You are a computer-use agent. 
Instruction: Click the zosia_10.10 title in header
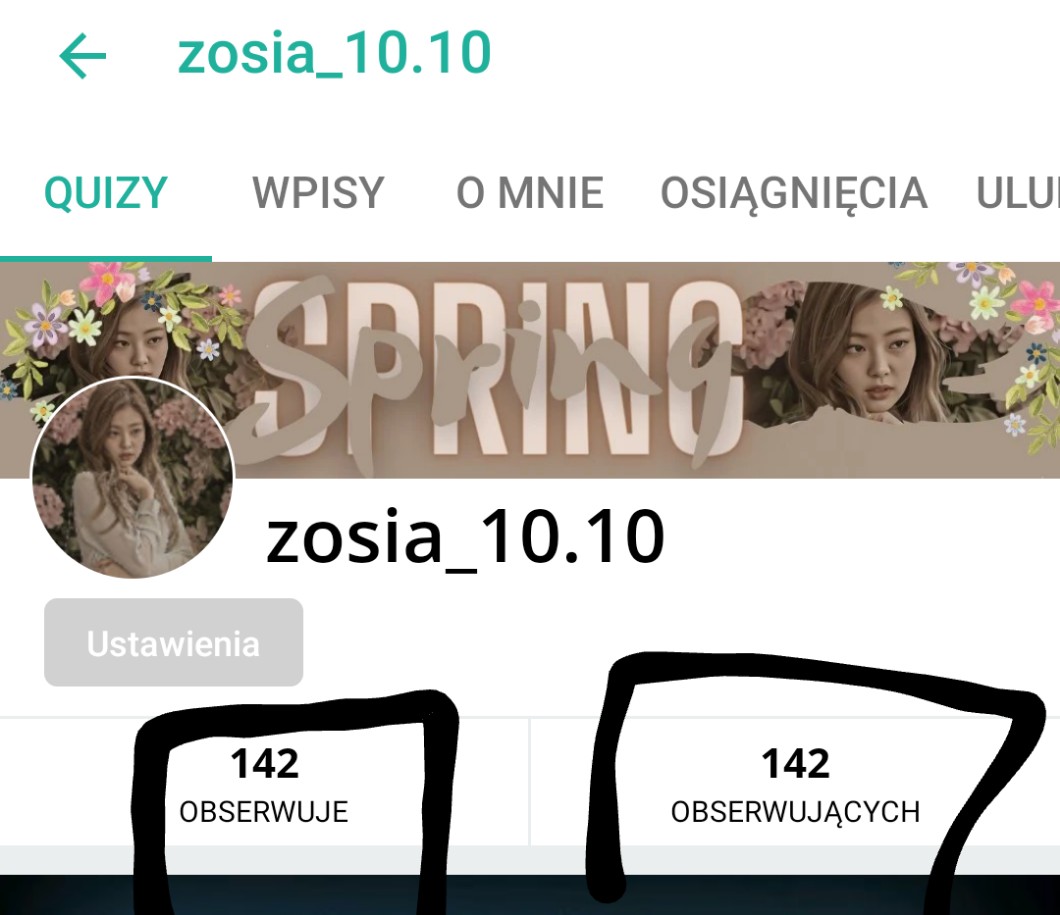click(334, 53)
